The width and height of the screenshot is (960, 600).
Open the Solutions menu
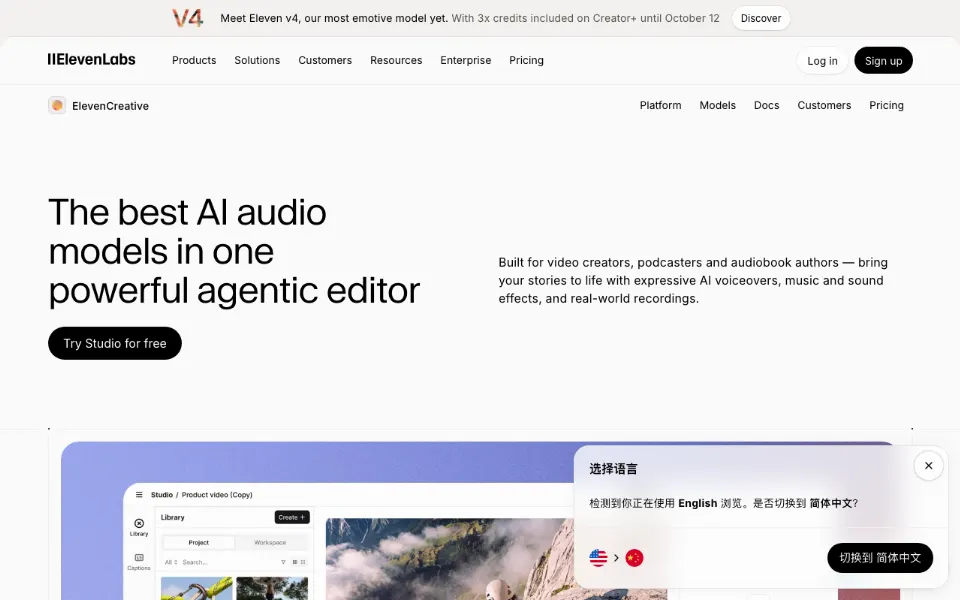[257, 60]
